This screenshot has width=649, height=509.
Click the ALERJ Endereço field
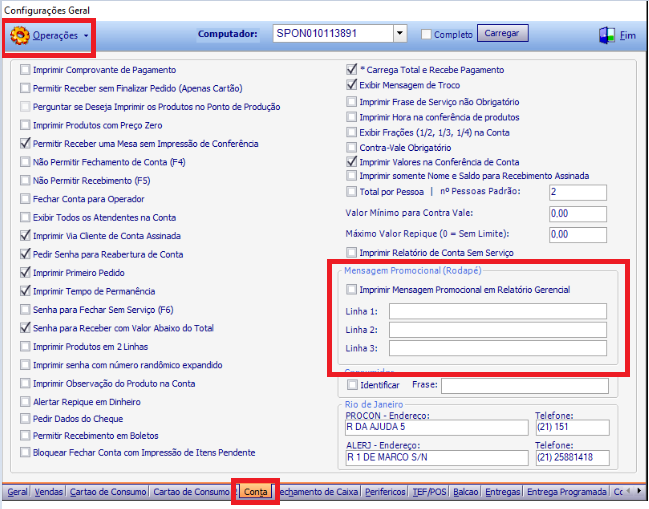point(437,458)
